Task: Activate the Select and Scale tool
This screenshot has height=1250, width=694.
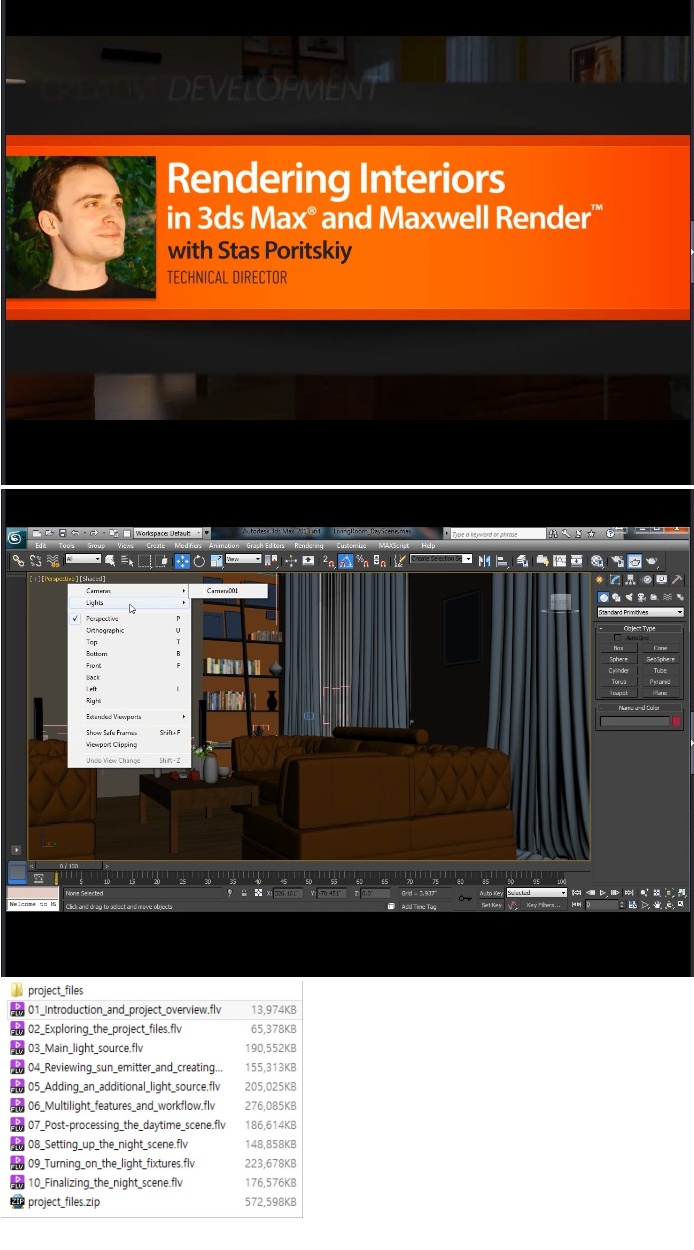Action: click(217, 560)
